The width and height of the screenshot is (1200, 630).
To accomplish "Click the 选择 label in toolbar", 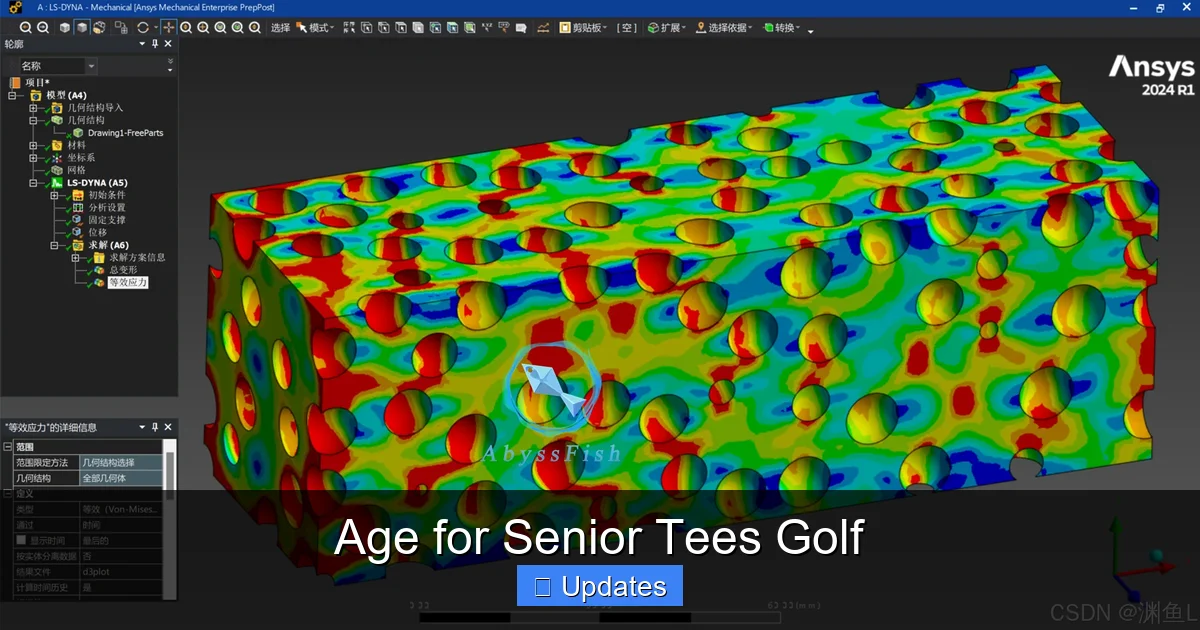I will coord(280,28).
